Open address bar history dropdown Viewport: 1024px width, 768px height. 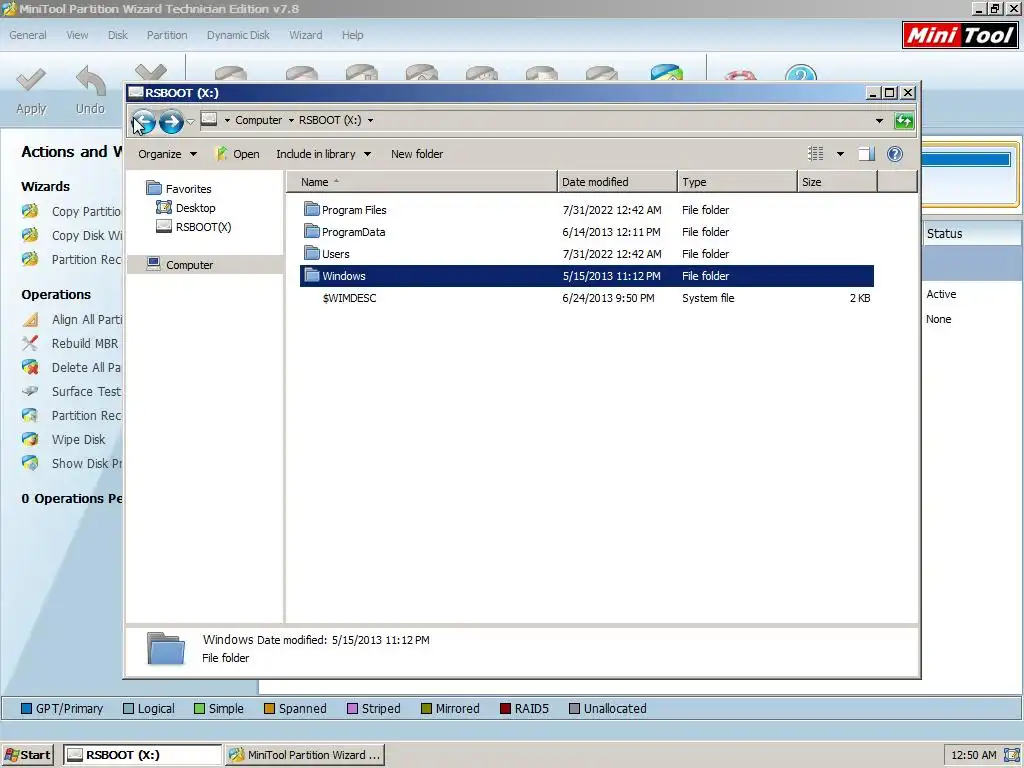[x=879, y=121]
